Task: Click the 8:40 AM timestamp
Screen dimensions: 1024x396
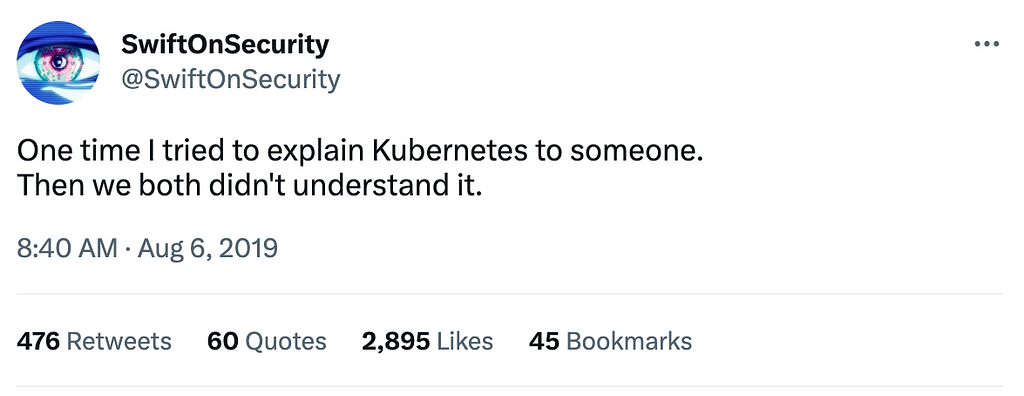Action: click(67, 248)
